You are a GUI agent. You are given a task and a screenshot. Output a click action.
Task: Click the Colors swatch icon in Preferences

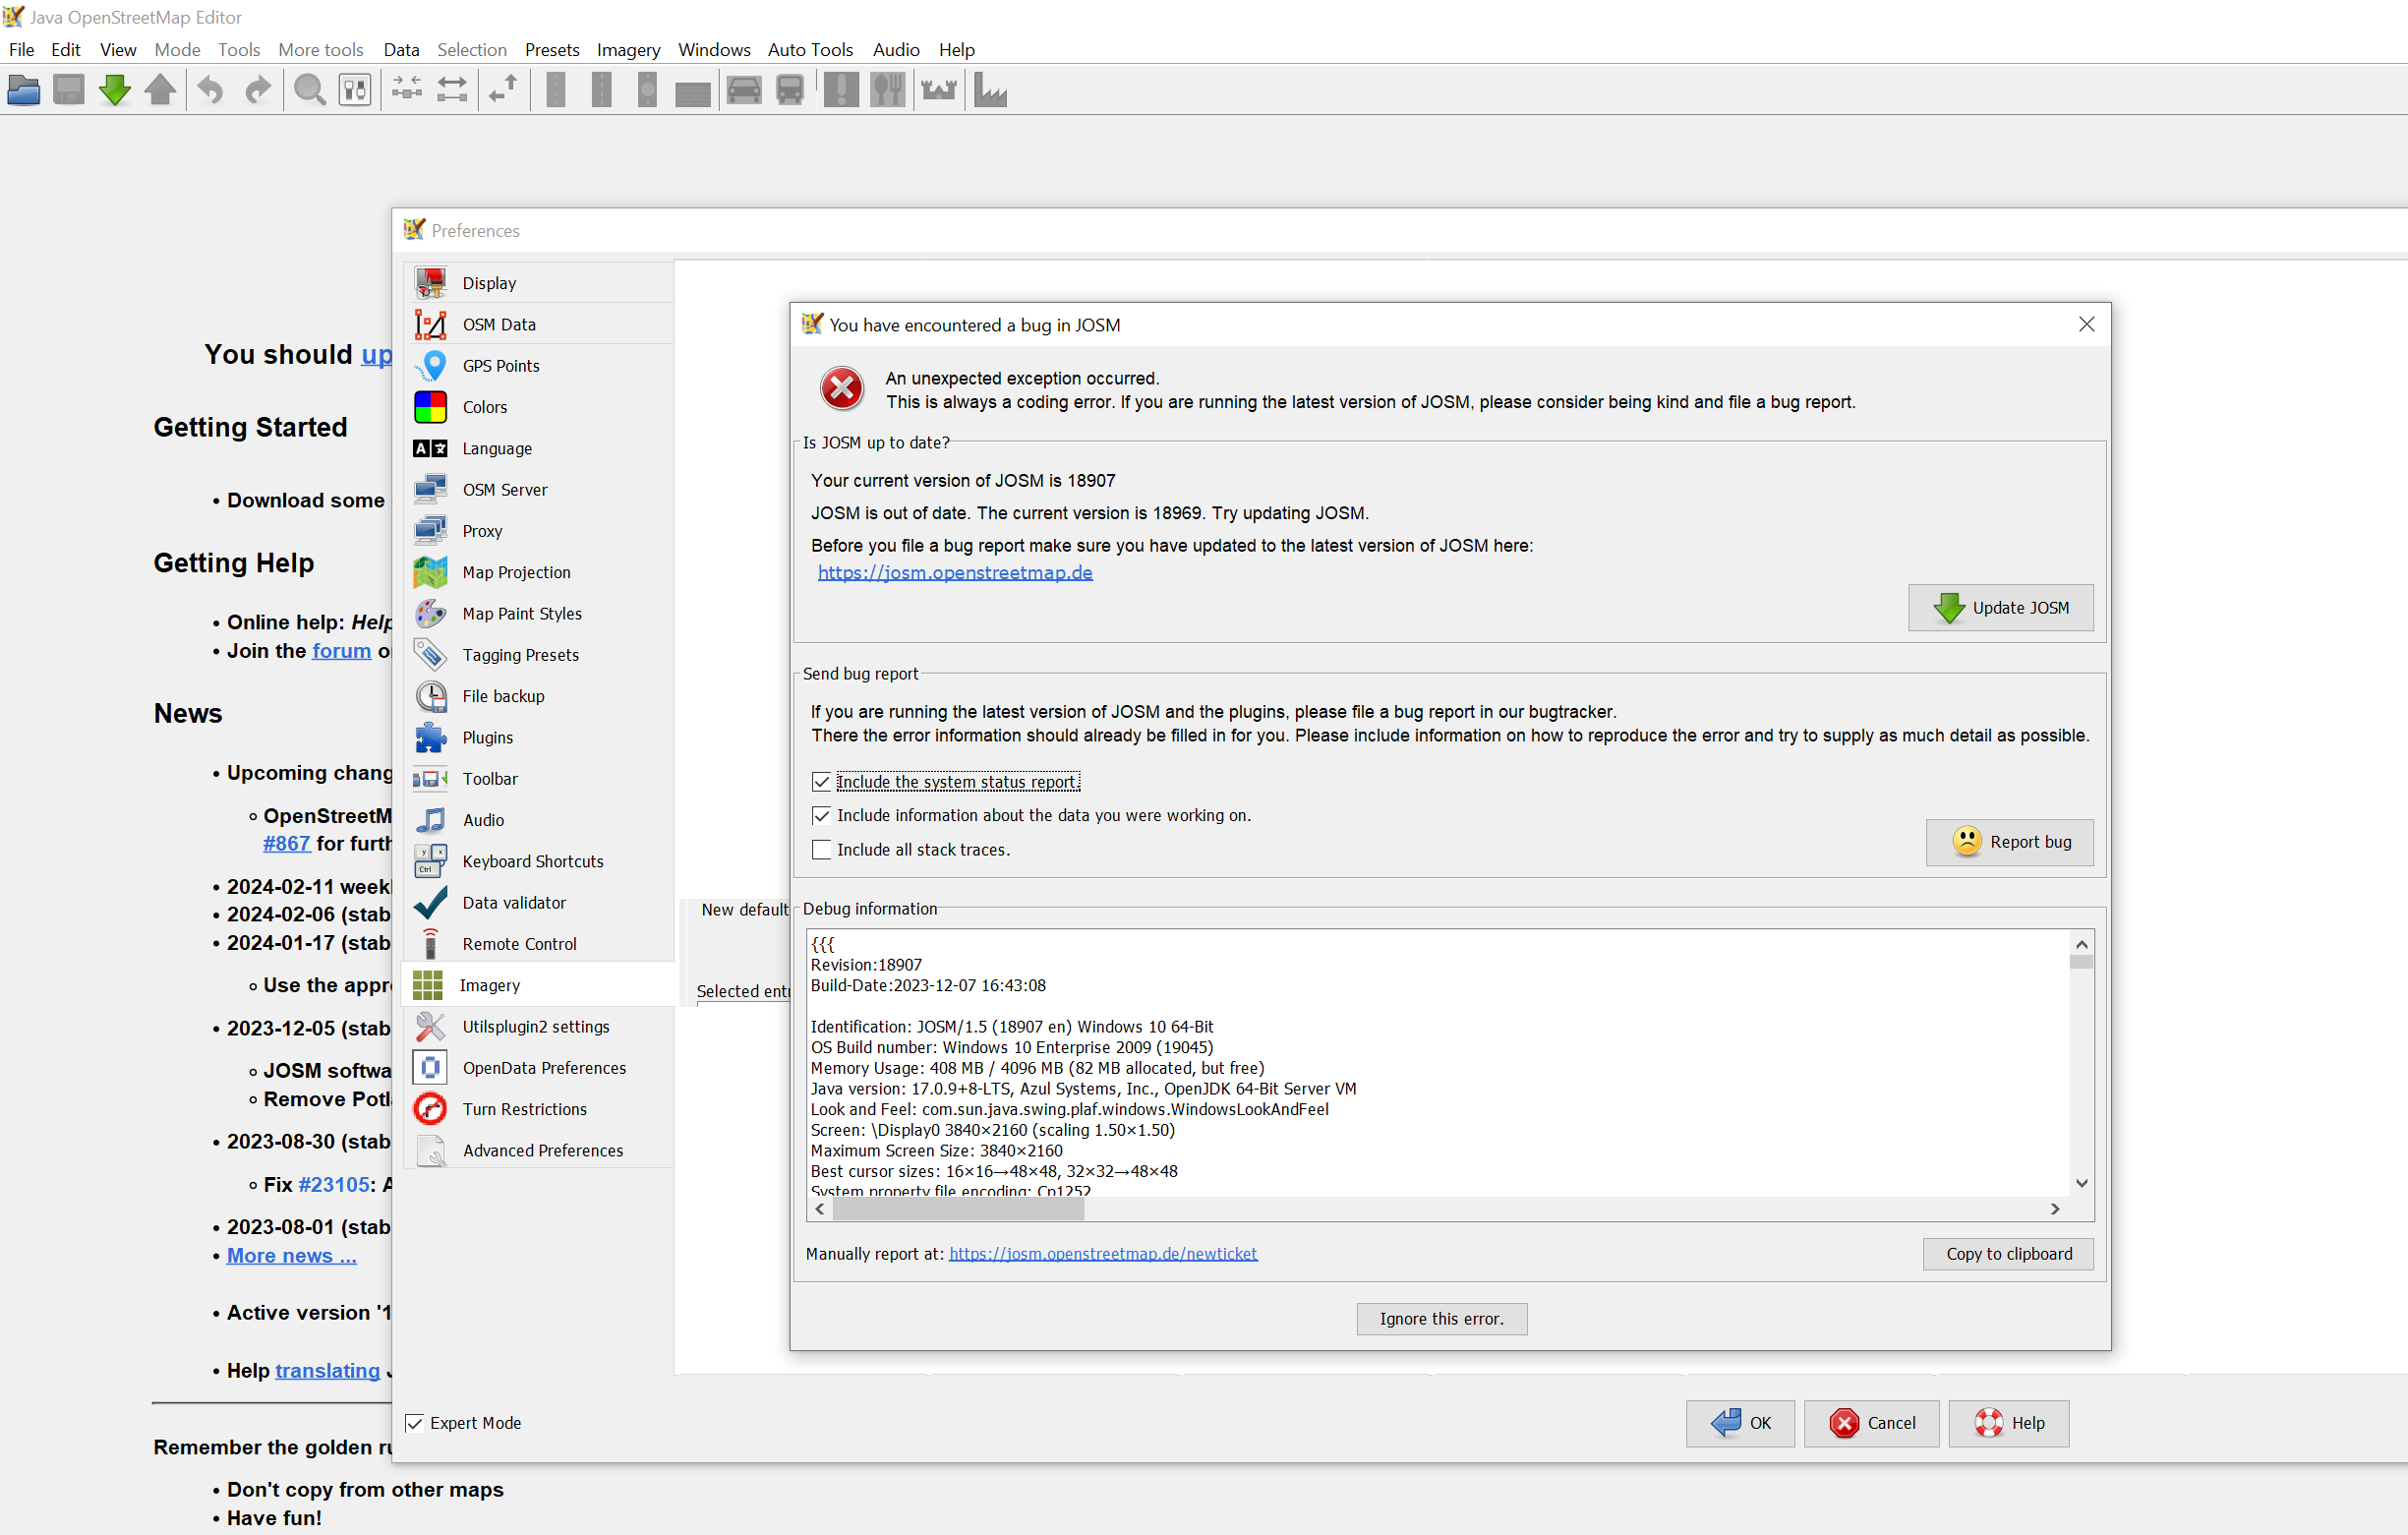[430, 407]
